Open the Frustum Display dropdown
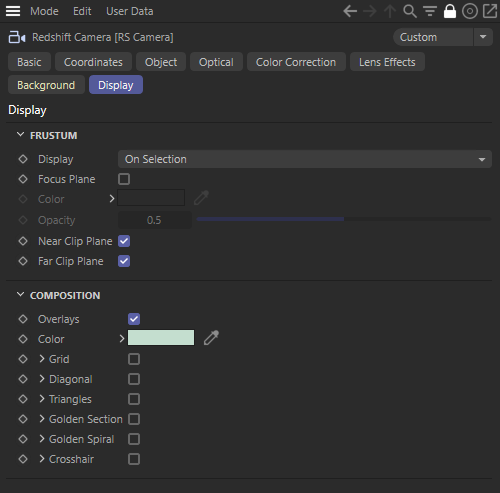 click(305, 159)
